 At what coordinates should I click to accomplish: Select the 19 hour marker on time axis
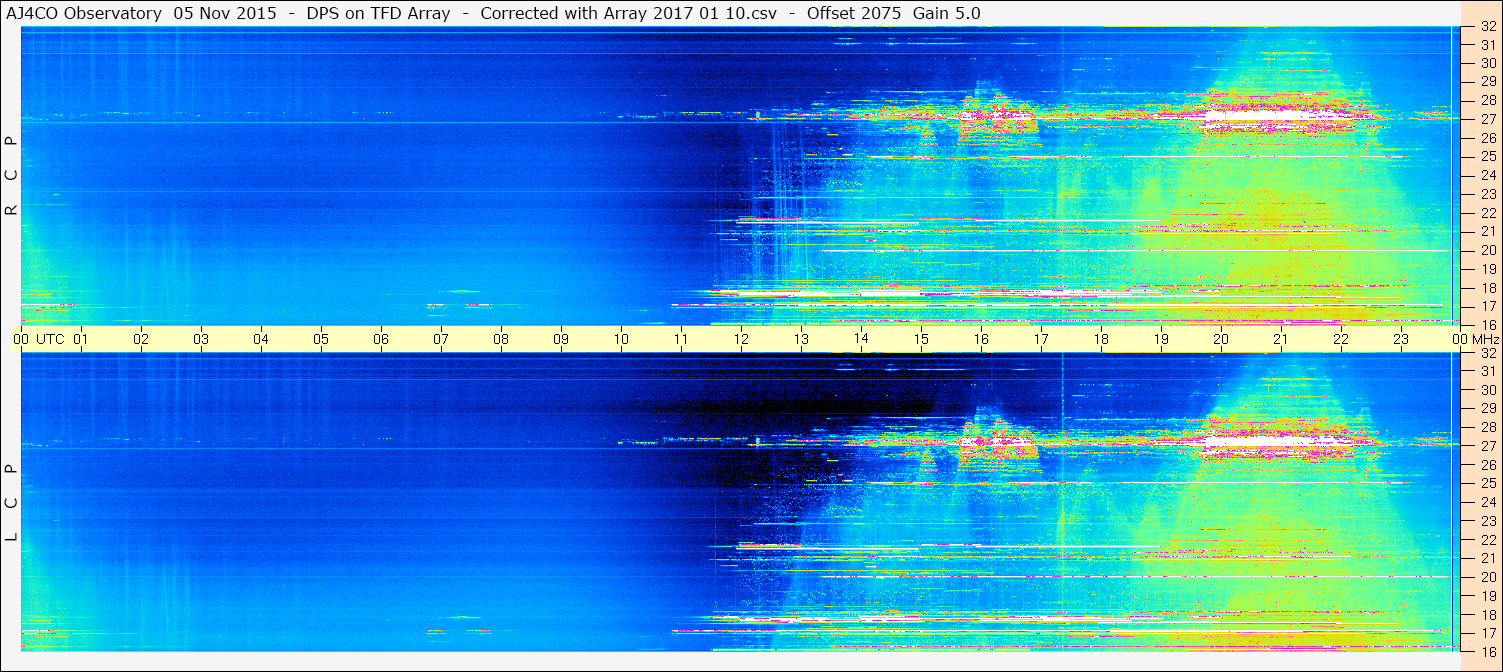point(1161,339)
